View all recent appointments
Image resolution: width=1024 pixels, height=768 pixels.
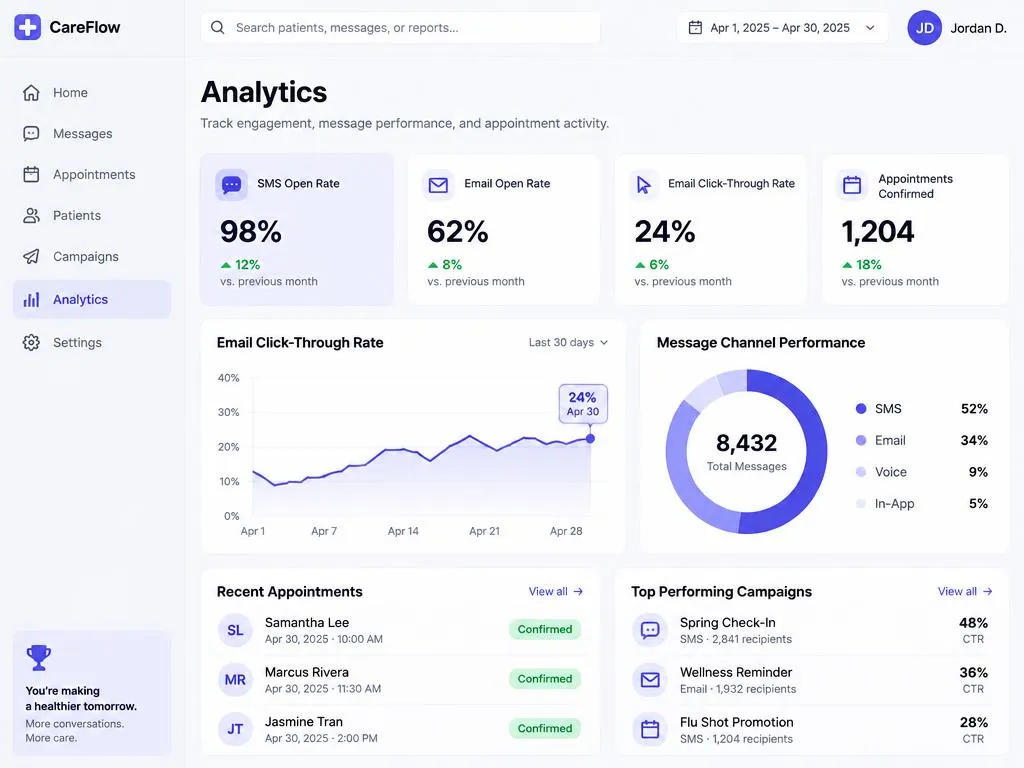click(x=556, y=591)
